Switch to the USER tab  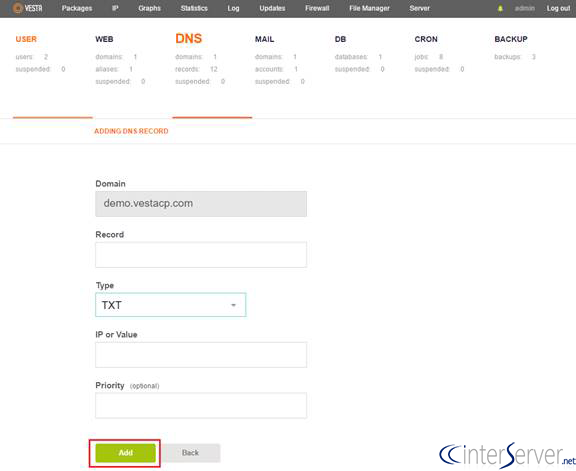tap(26, 39)
